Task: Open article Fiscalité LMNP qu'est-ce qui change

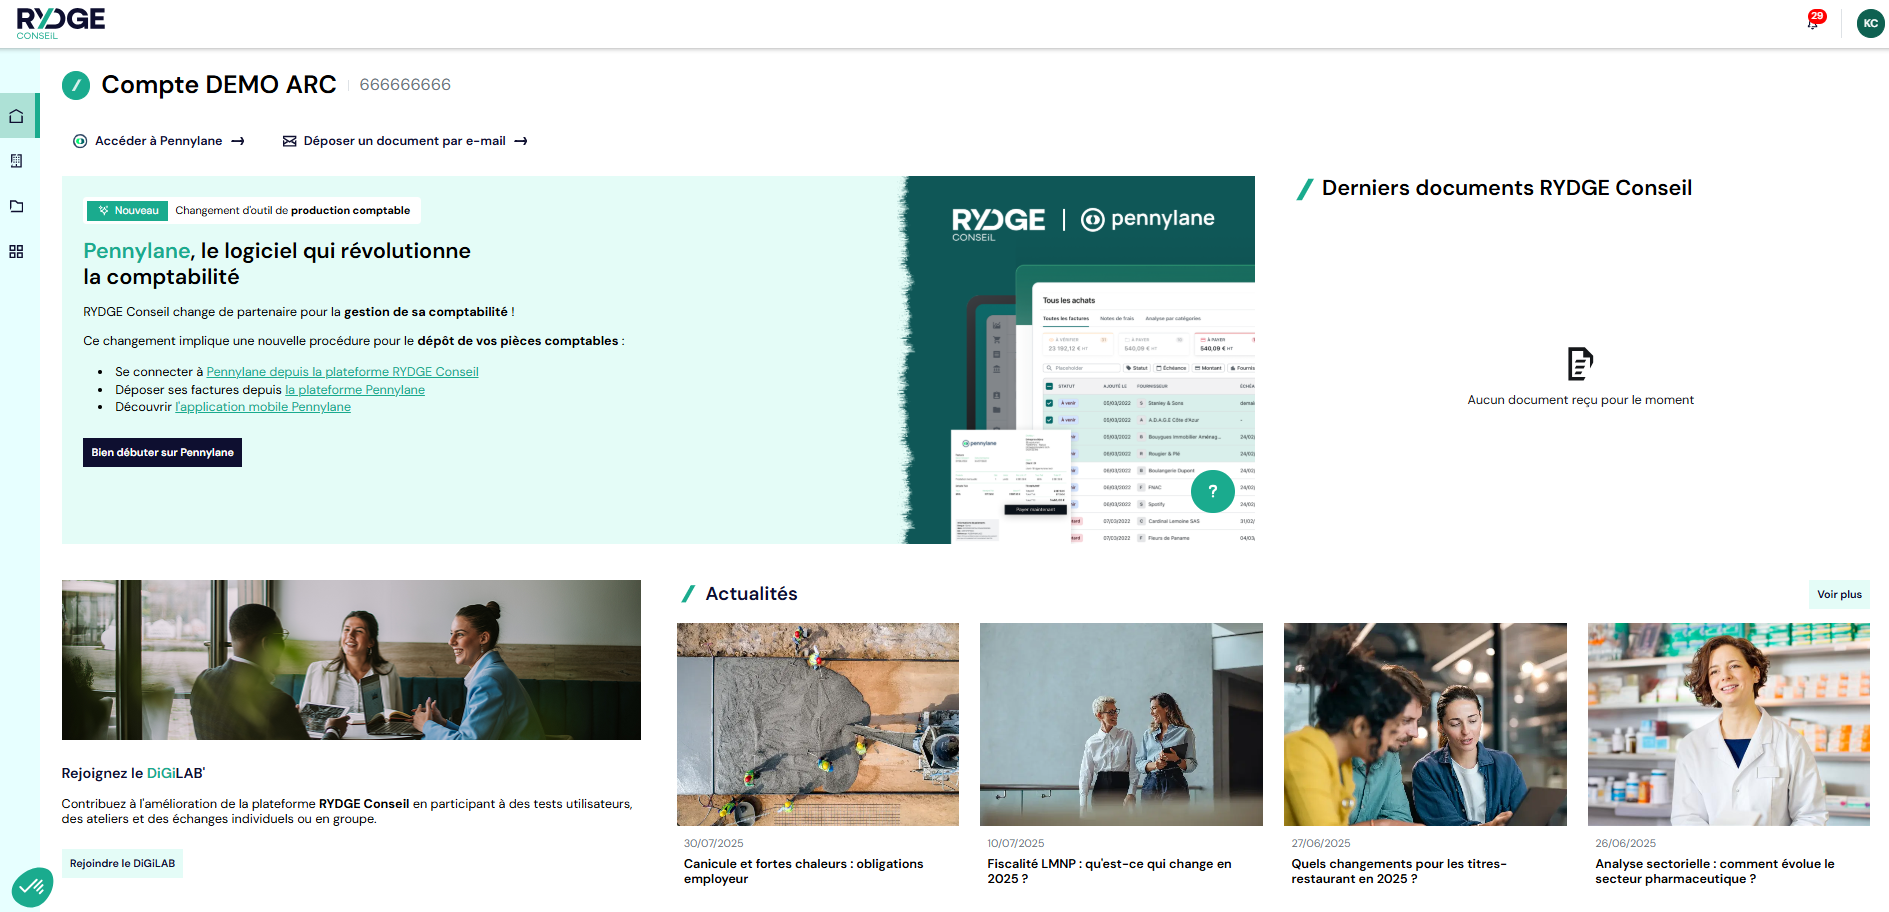Action: (x=1109, y=871)
